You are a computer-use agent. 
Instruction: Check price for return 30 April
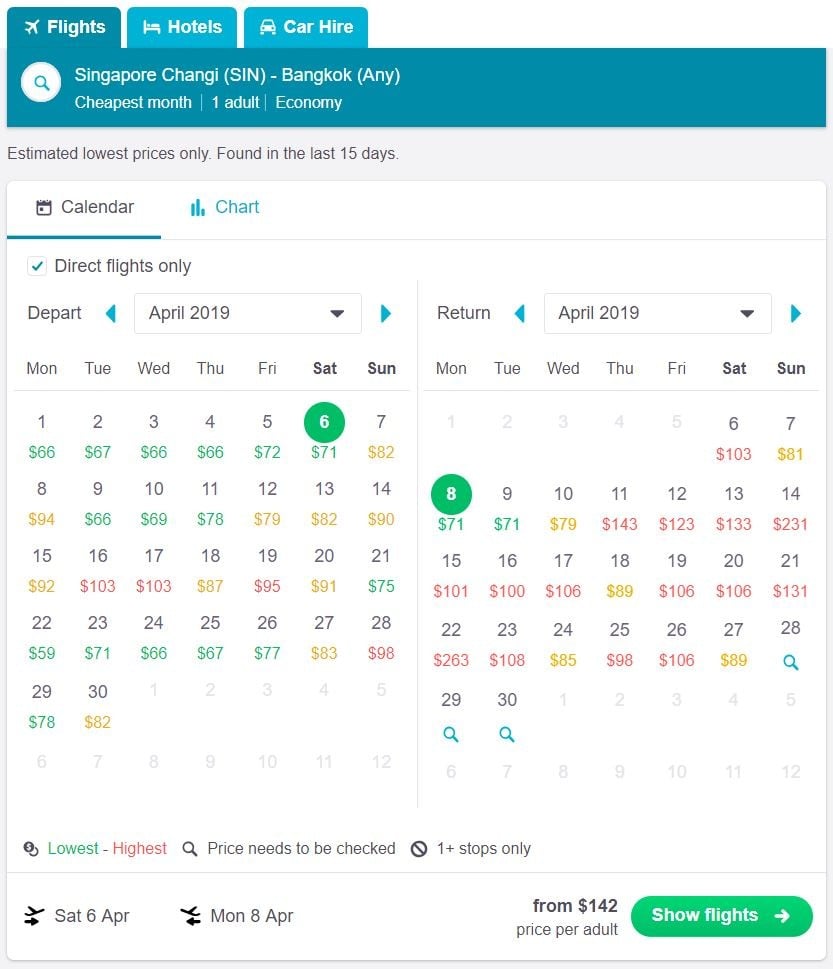coord(507,734)
